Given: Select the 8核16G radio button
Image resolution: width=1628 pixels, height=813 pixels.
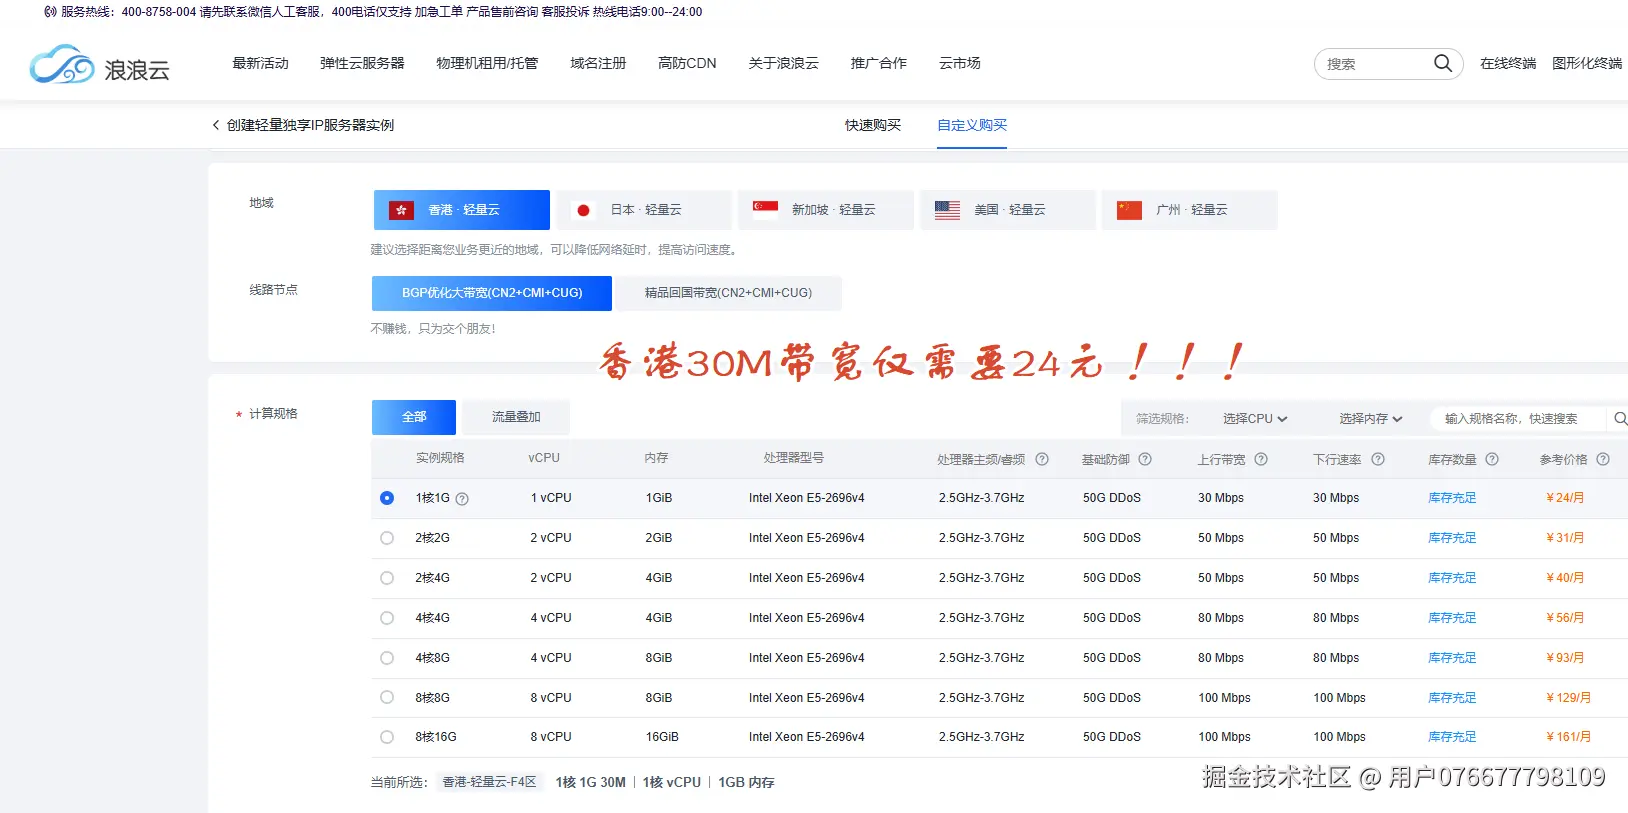Looking at the screenshot, I should (387, 737).
